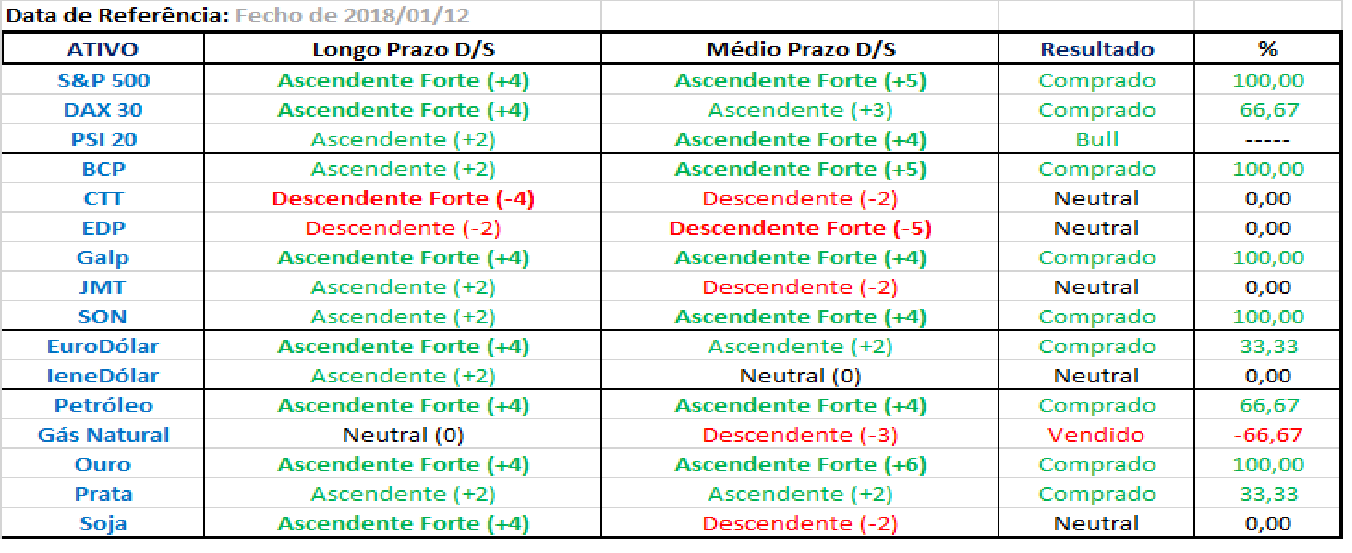Select the Galp asset name
Image resolution: width=1352 pixels, height=553 pixels.
click(103, 258)
